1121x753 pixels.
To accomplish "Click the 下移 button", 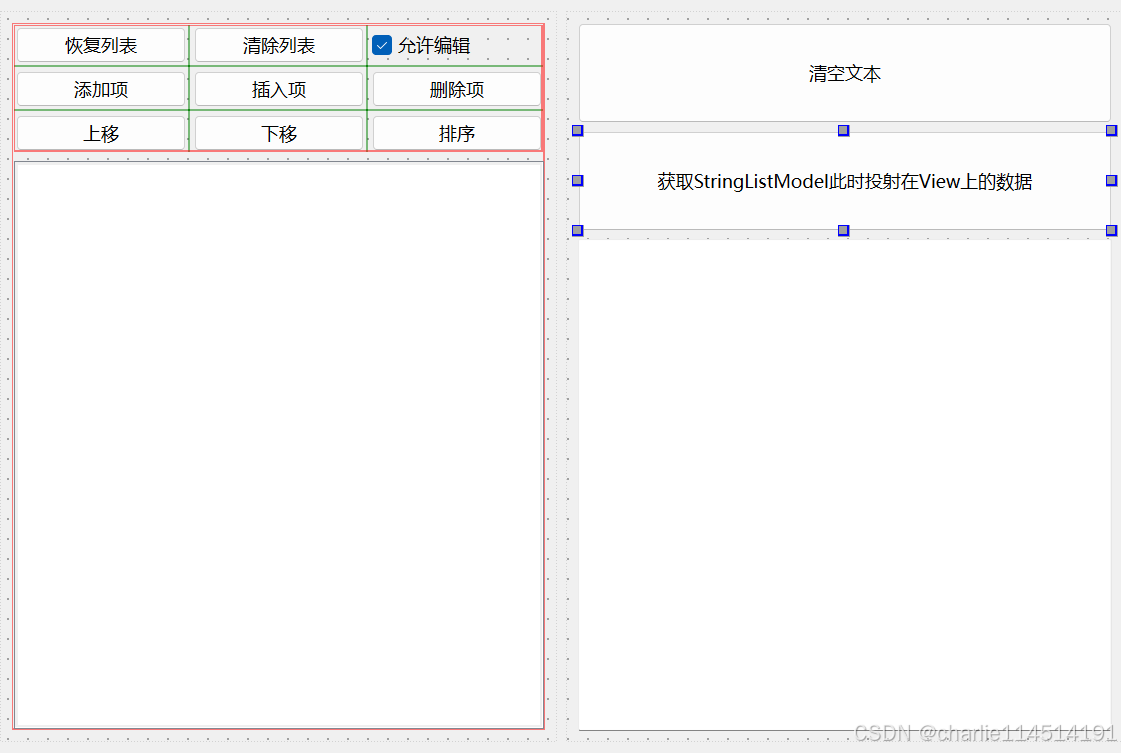I will (279, 133).
